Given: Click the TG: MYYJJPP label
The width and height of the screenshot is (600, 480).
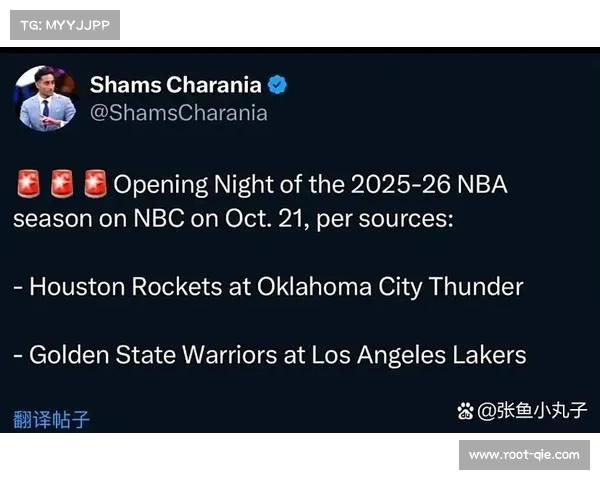Looking at the screenshot, I should pyautogui.click(x=64, y=24).
